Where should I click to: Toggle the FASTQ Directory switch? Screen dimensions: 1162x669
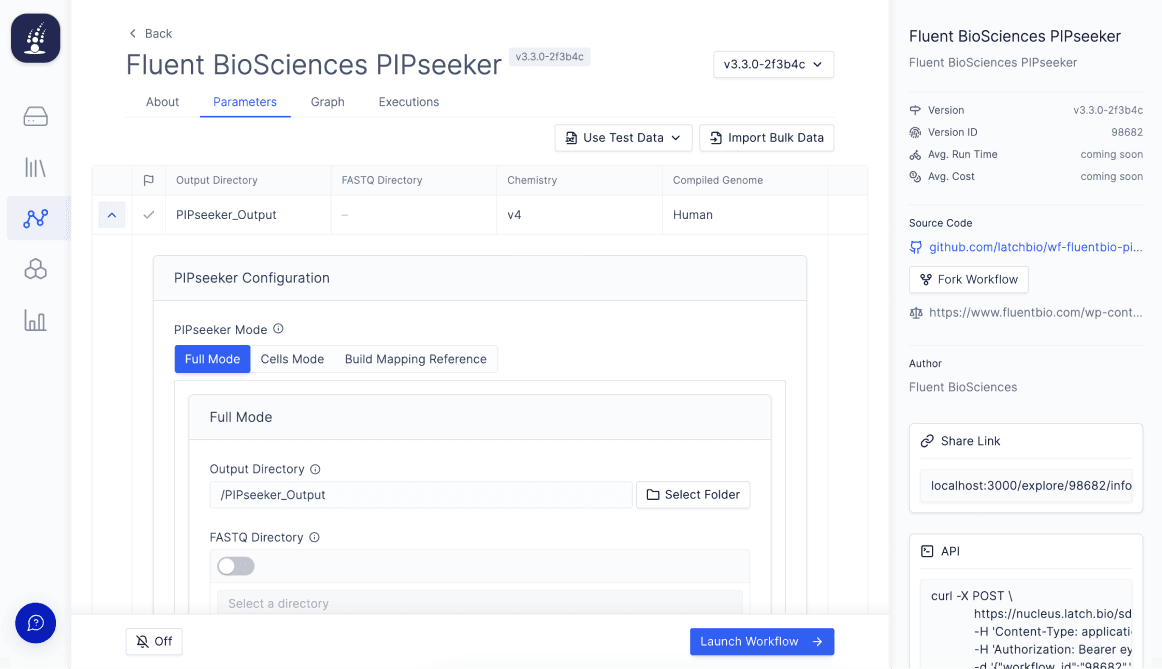(x=236, y=567)
